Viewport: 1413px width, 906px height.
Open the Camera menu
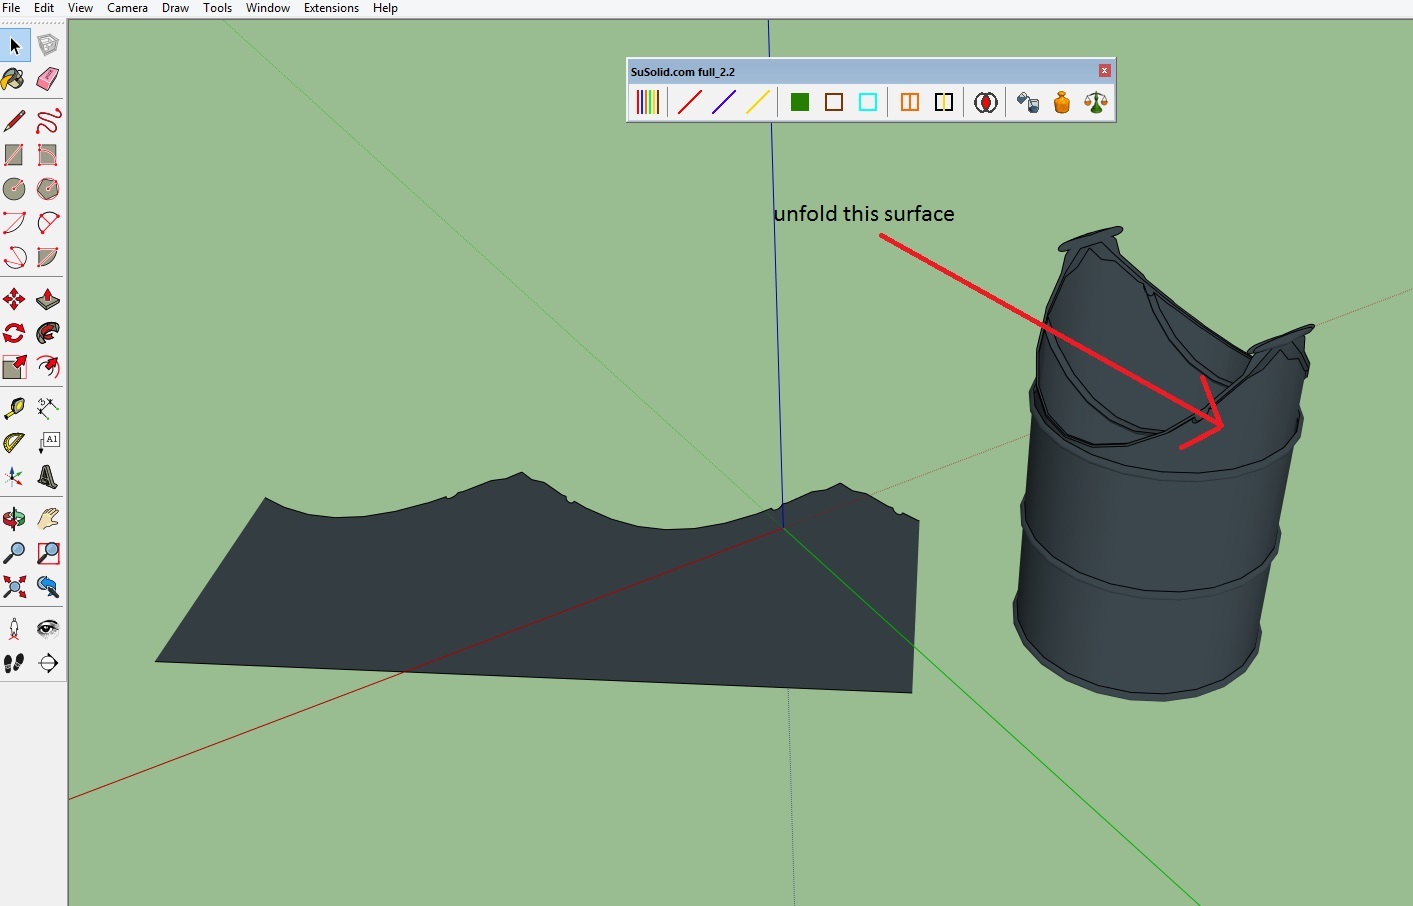pyautogui.click(x=127, y=8)
